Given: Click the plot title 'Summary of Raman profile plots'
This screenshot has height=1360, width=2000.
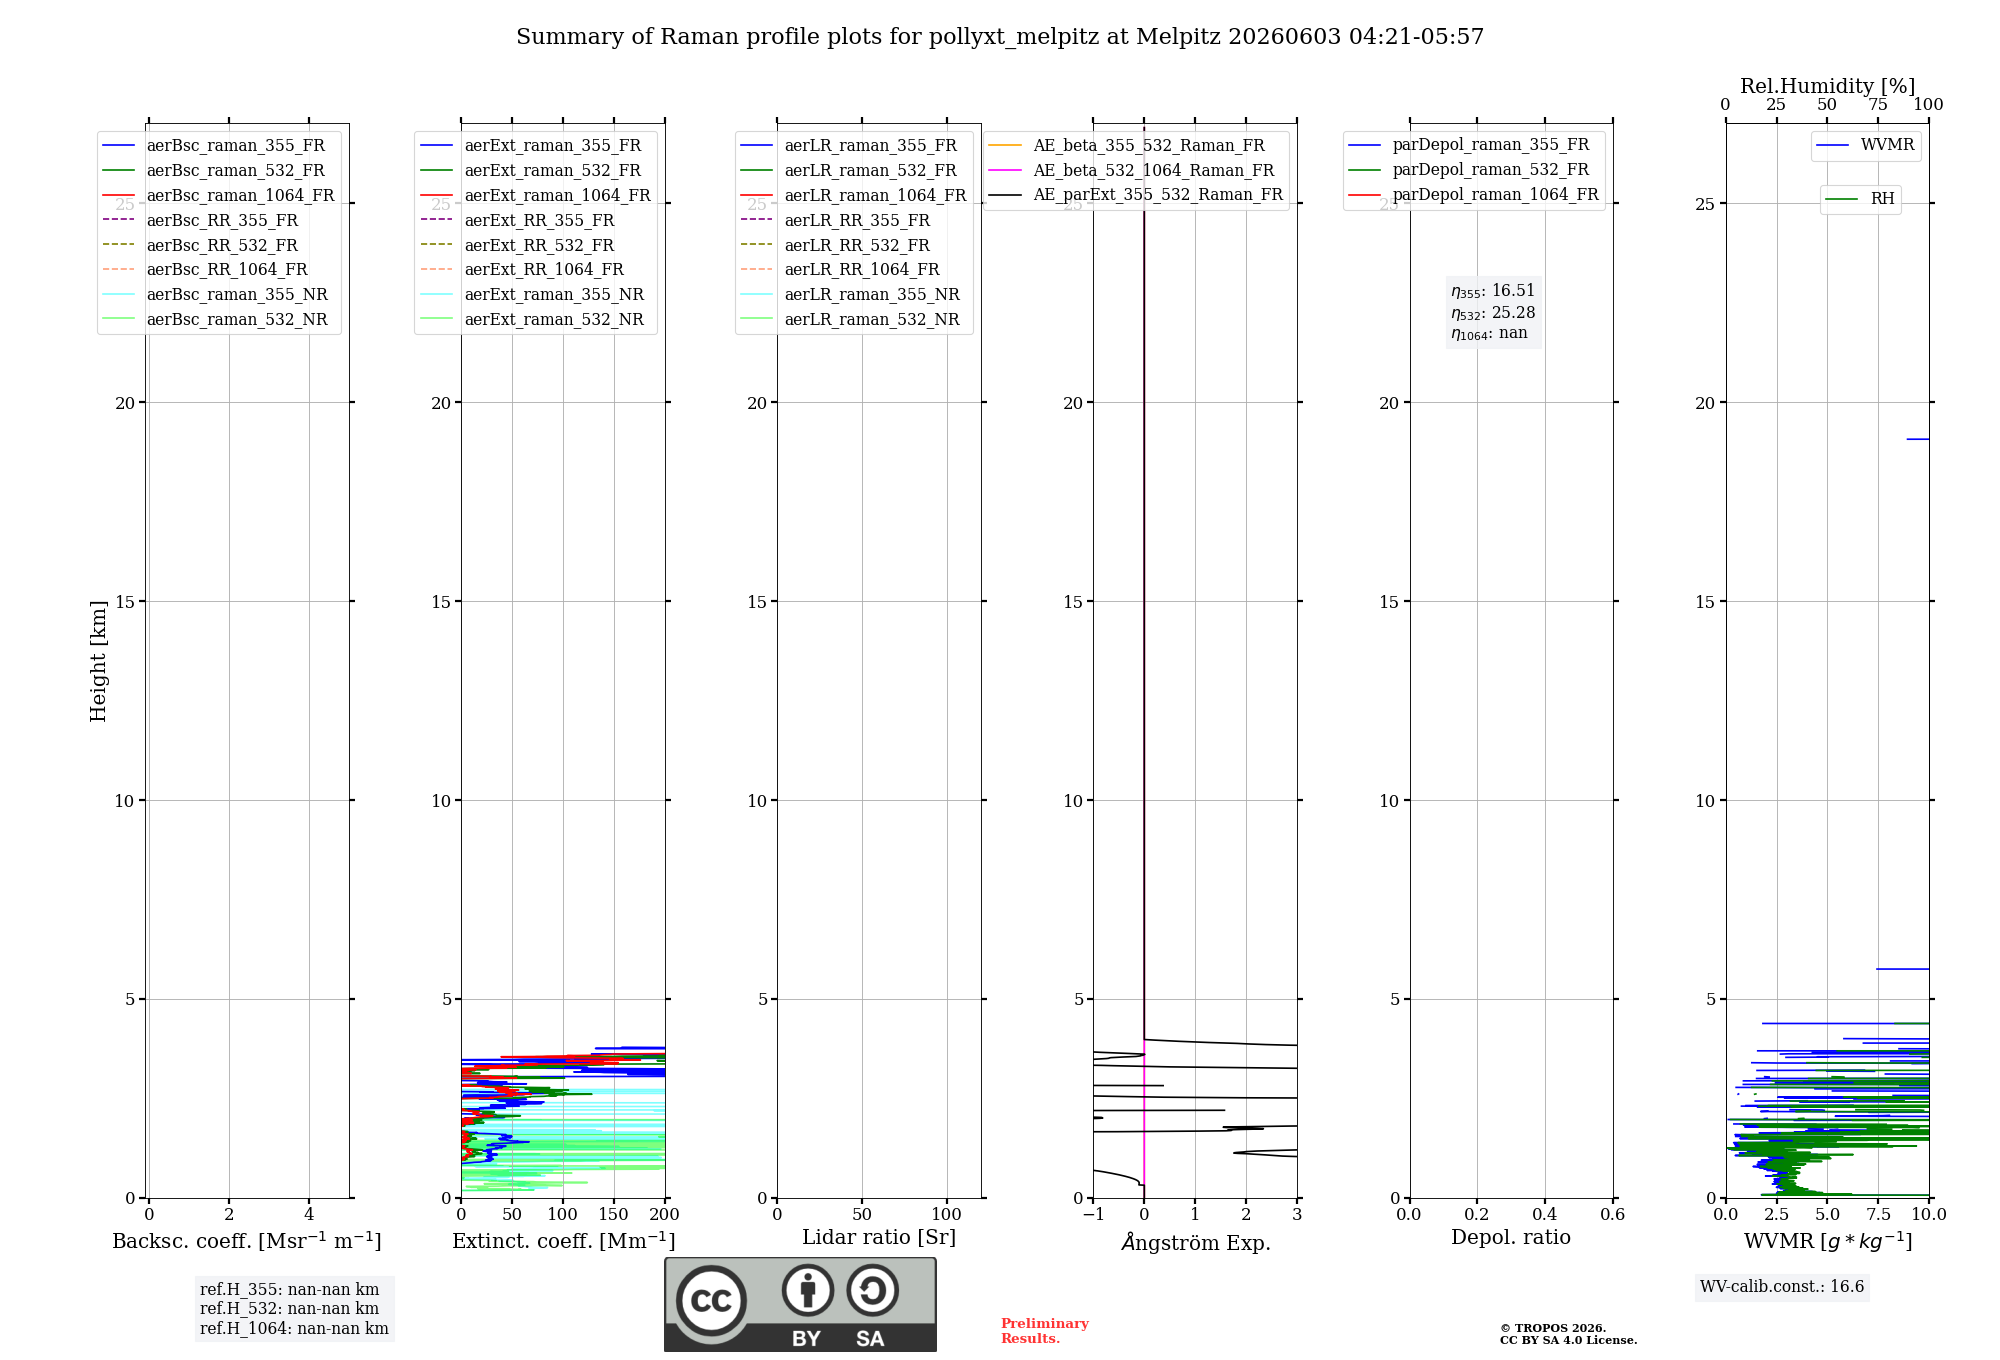Looking at the screenshot, I should 1000,37.
